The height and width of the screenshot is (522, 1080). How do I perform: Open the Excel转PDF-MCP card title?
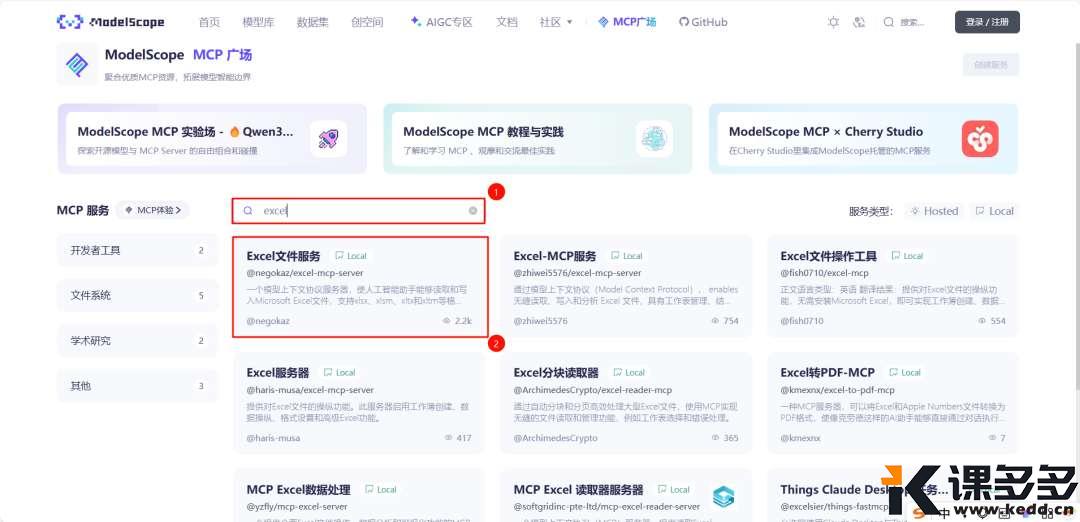(x=827, y=373)
